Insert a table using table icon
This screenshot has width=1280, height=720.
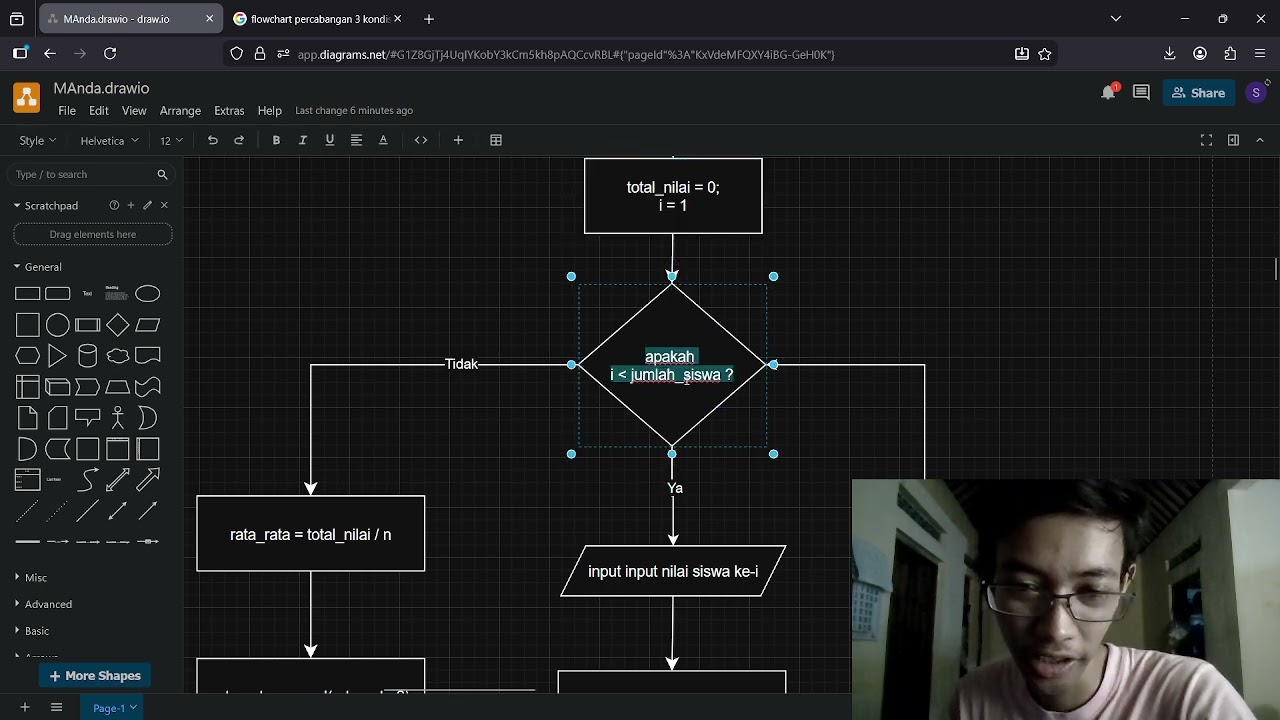click(x=496, y=140)
